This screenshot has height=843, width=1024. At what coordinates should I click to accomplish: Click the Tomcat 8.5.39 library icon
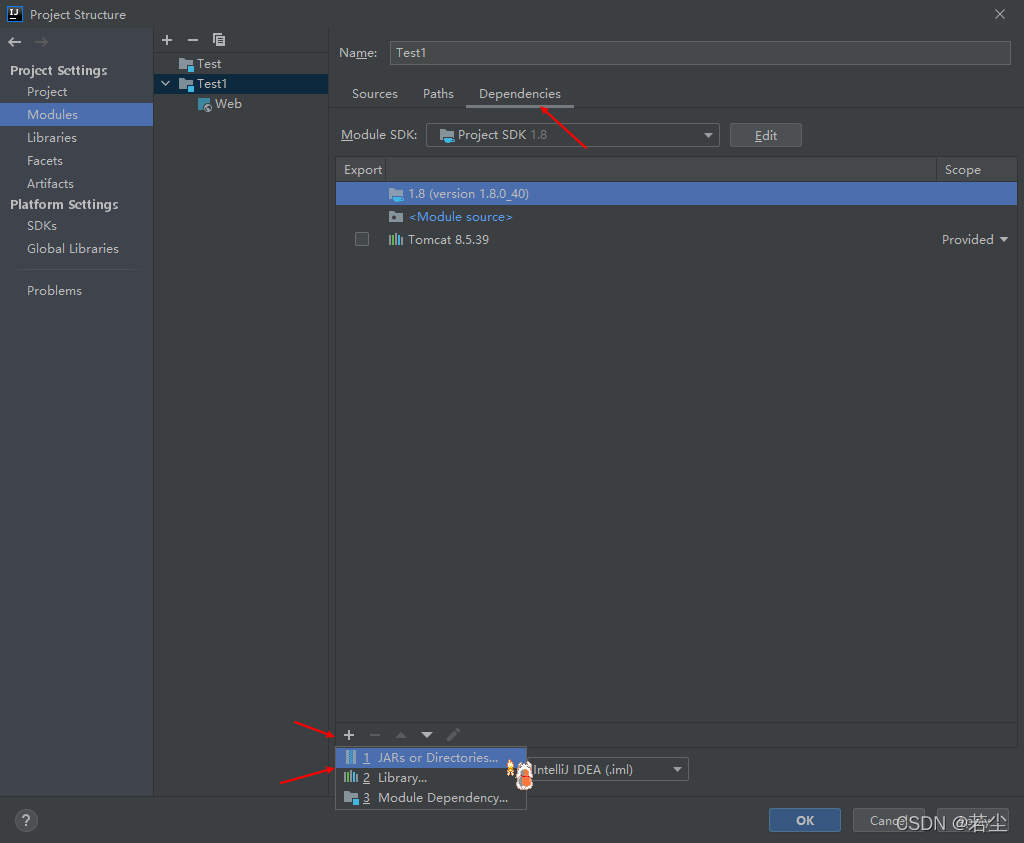pyautogui.click(x=396, y=240)
